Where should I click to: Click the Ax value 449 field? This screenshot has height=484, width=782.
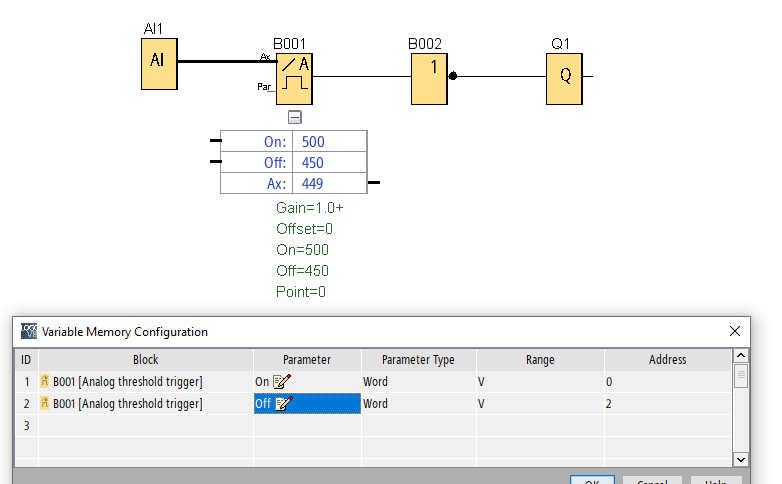(x=329, y=184)
